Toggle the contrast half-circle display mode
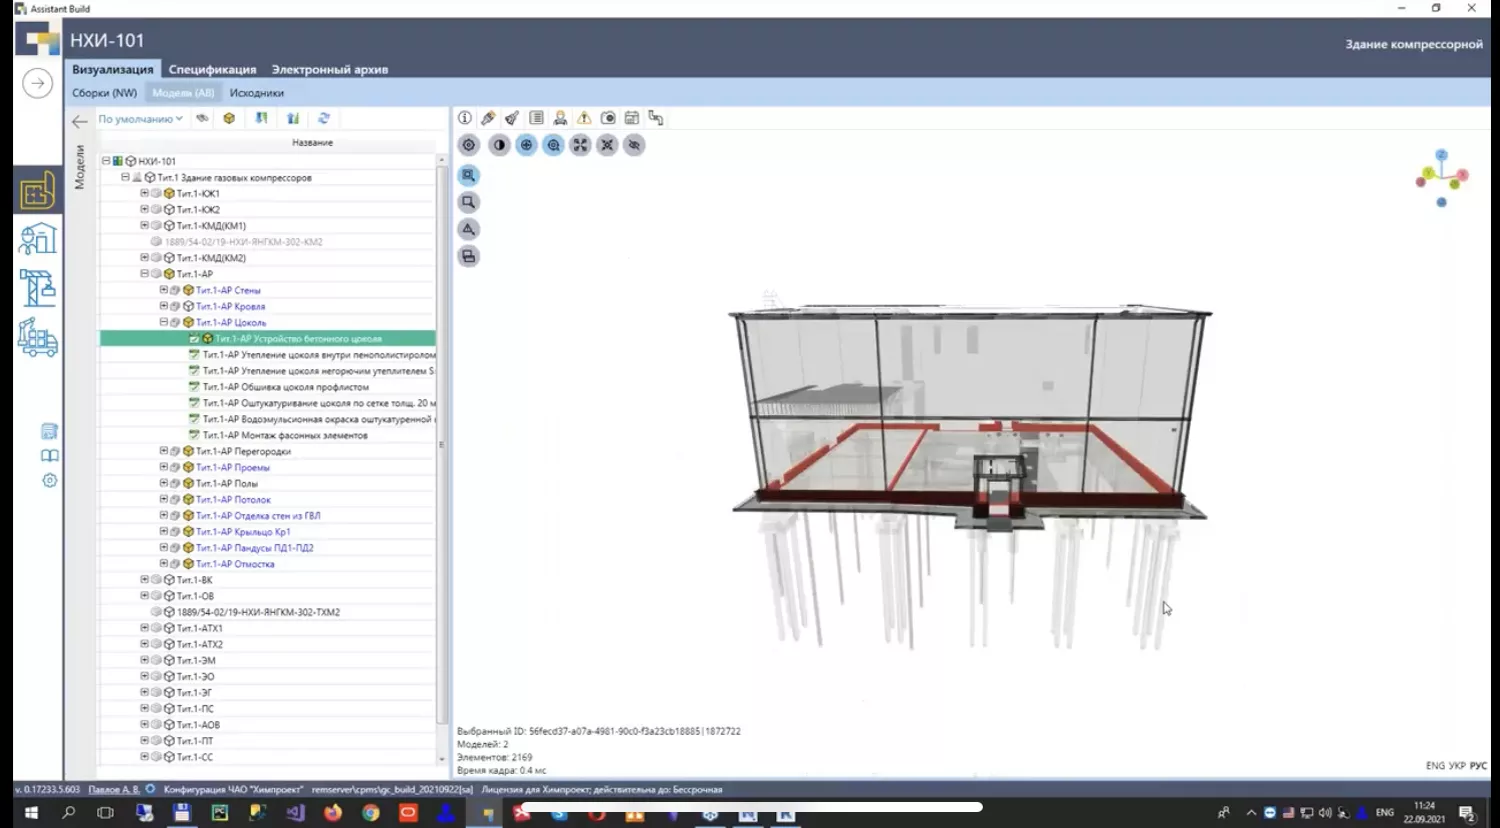The width and height of the screenshot is (1500, 828). (x=499, y=145)
